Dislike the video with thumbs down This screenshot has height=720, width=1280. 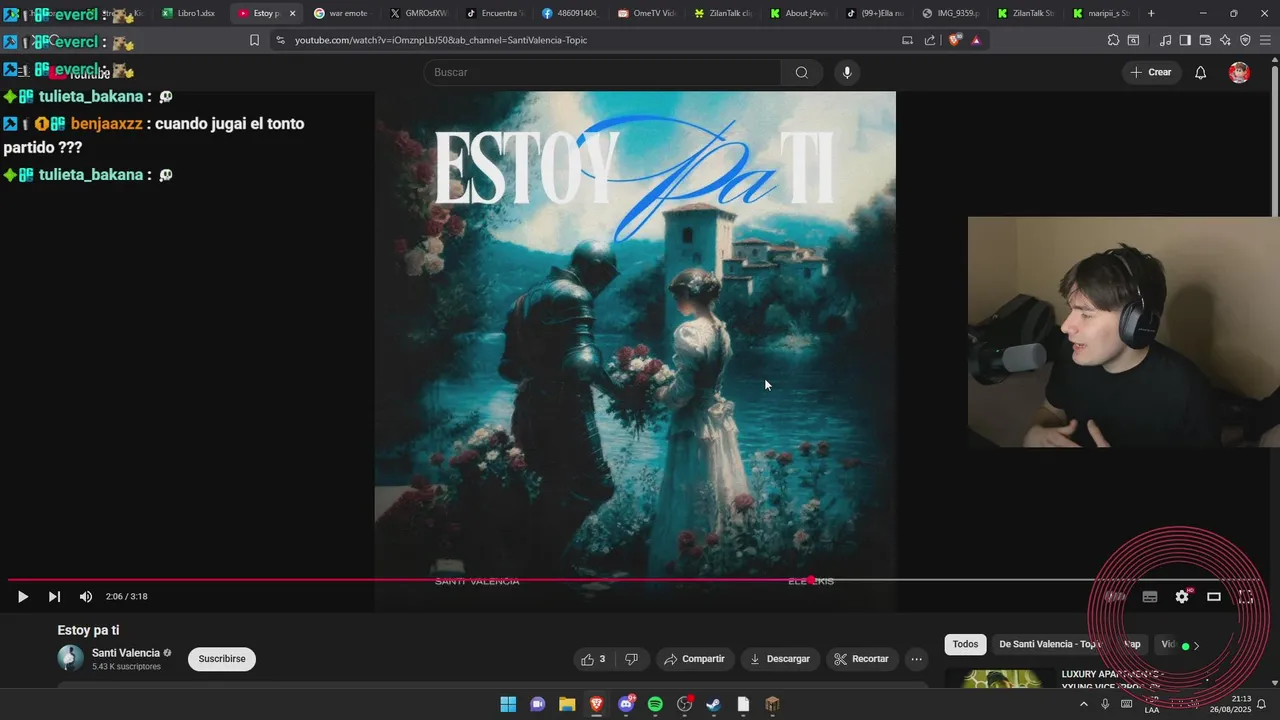tap(631, 659)
